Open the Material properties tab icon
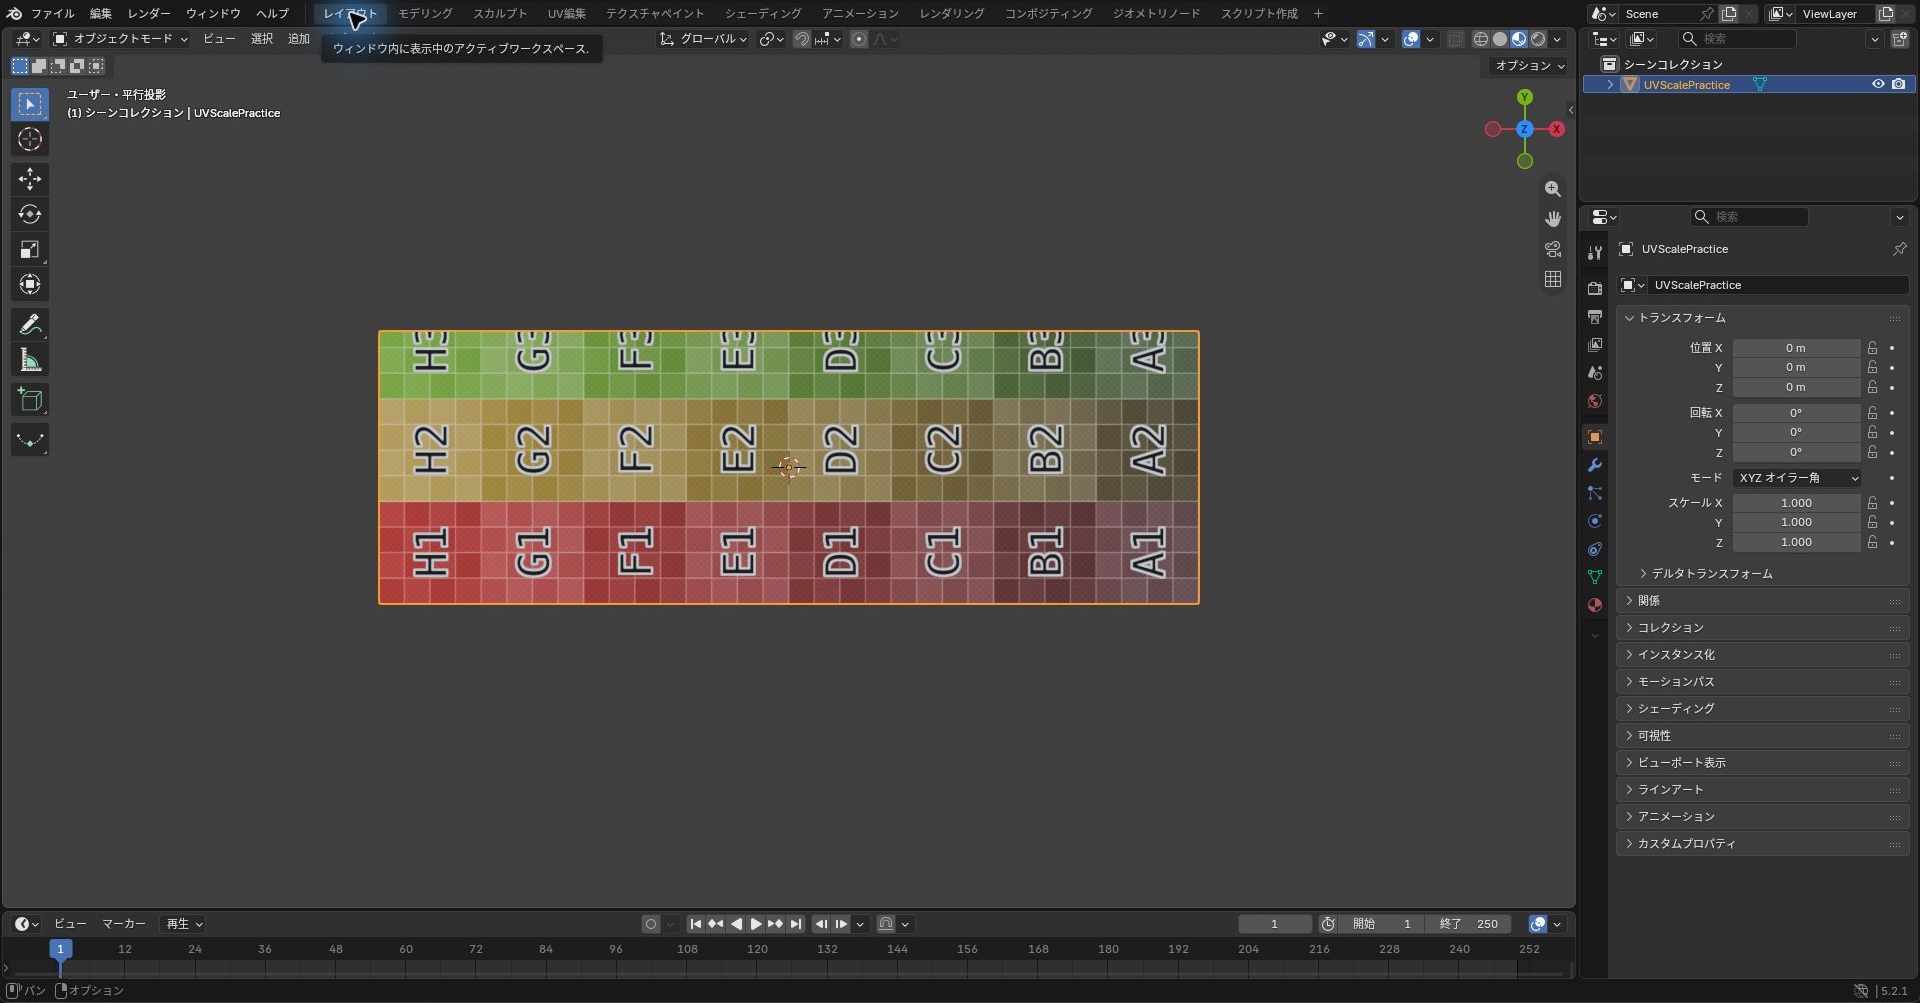This screenshot has width=1920, height=1003. 1595,605
